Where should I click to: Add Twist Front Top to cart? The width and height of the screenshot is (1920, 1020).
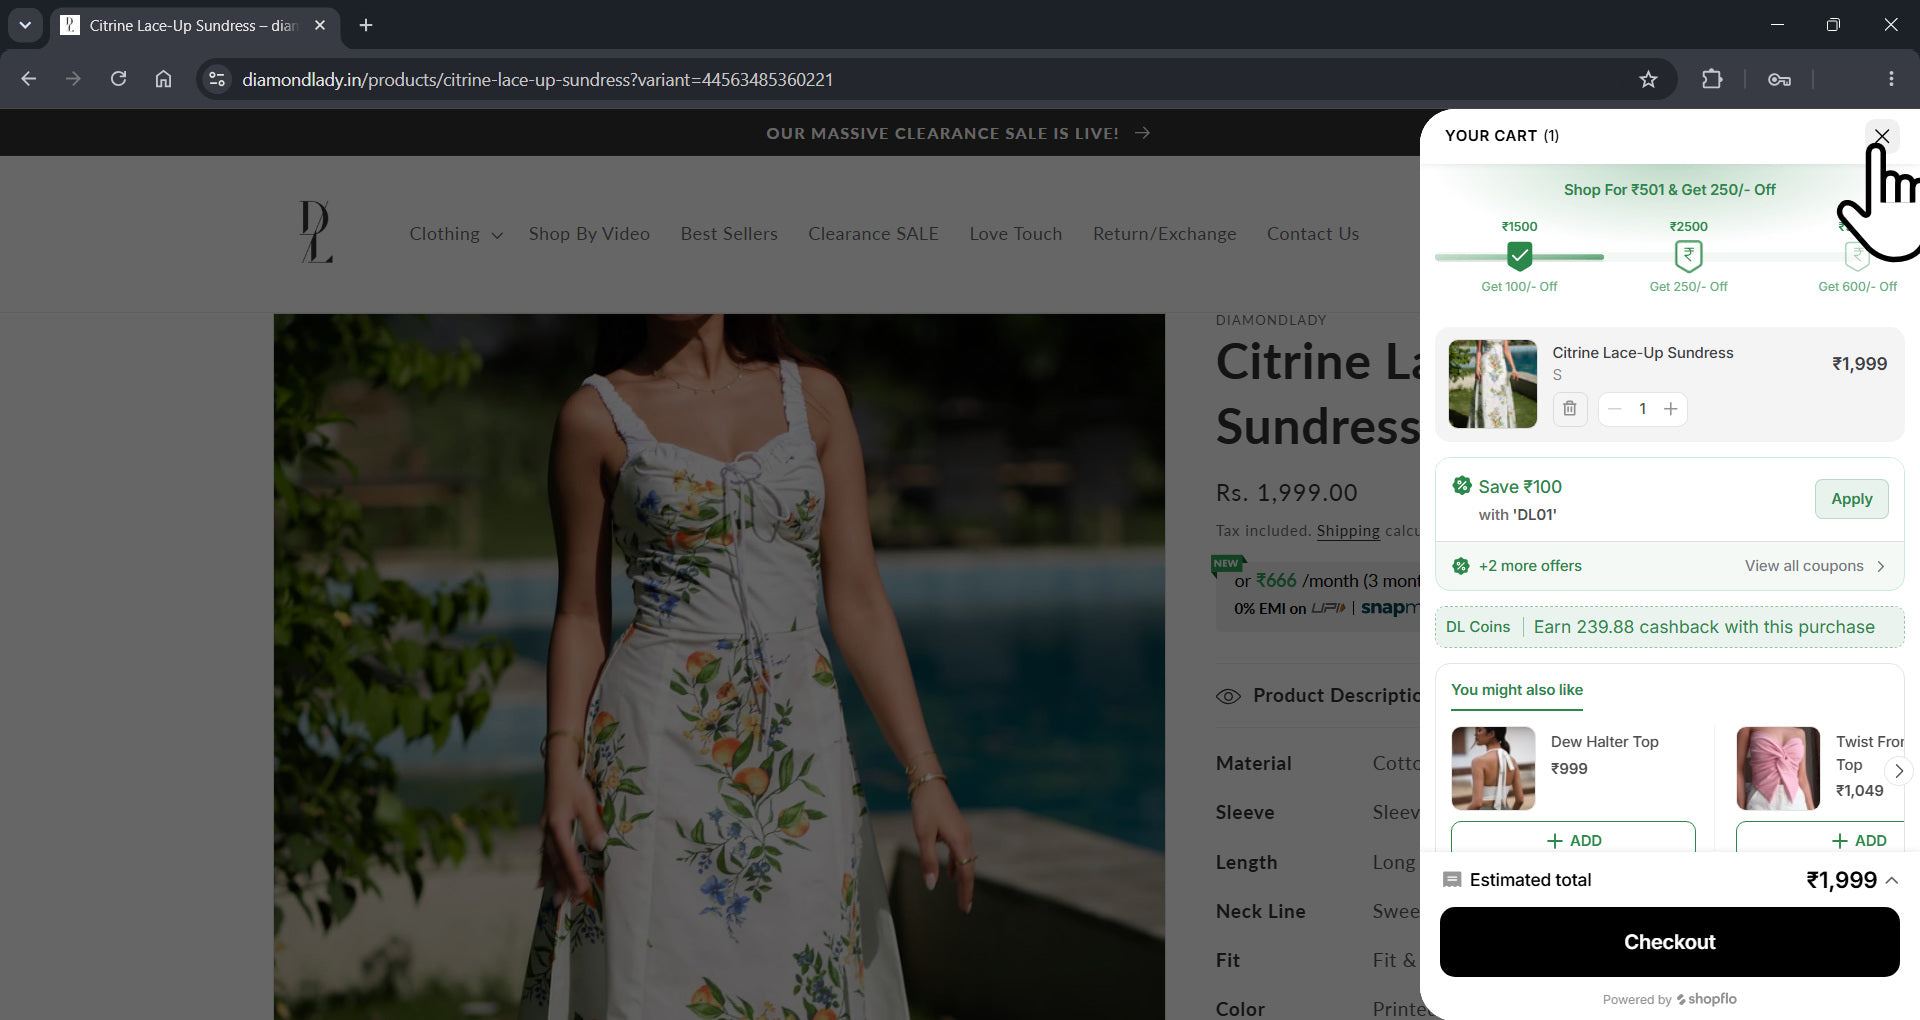click(x=1820, y=839)
